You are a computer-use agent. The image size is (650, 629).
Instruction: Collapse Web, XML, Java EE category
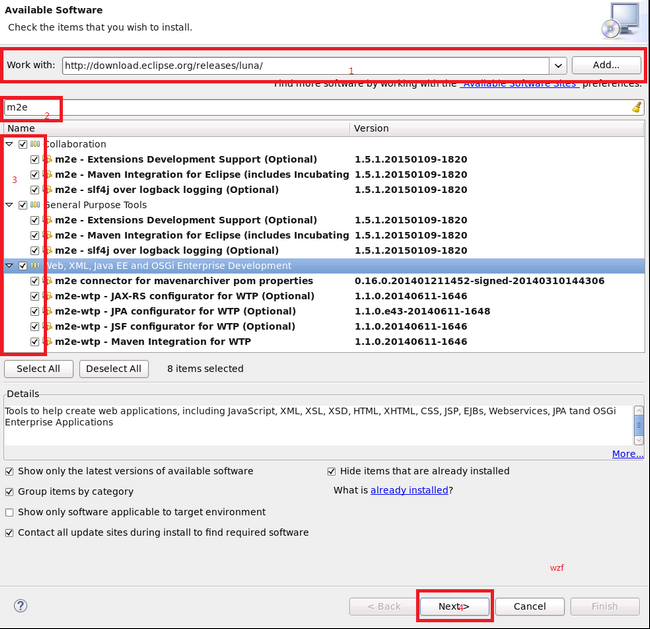[x=9, y=265]
